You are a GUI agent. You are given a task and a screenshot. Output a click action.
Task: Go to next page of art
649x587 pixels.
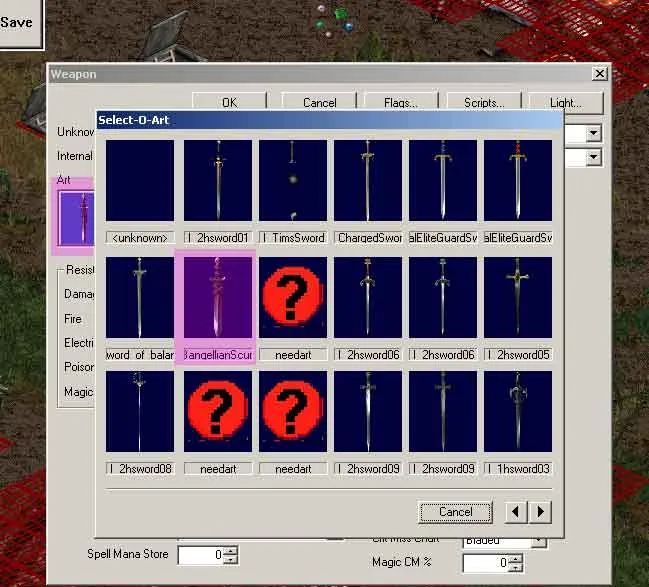coord(541,512)
